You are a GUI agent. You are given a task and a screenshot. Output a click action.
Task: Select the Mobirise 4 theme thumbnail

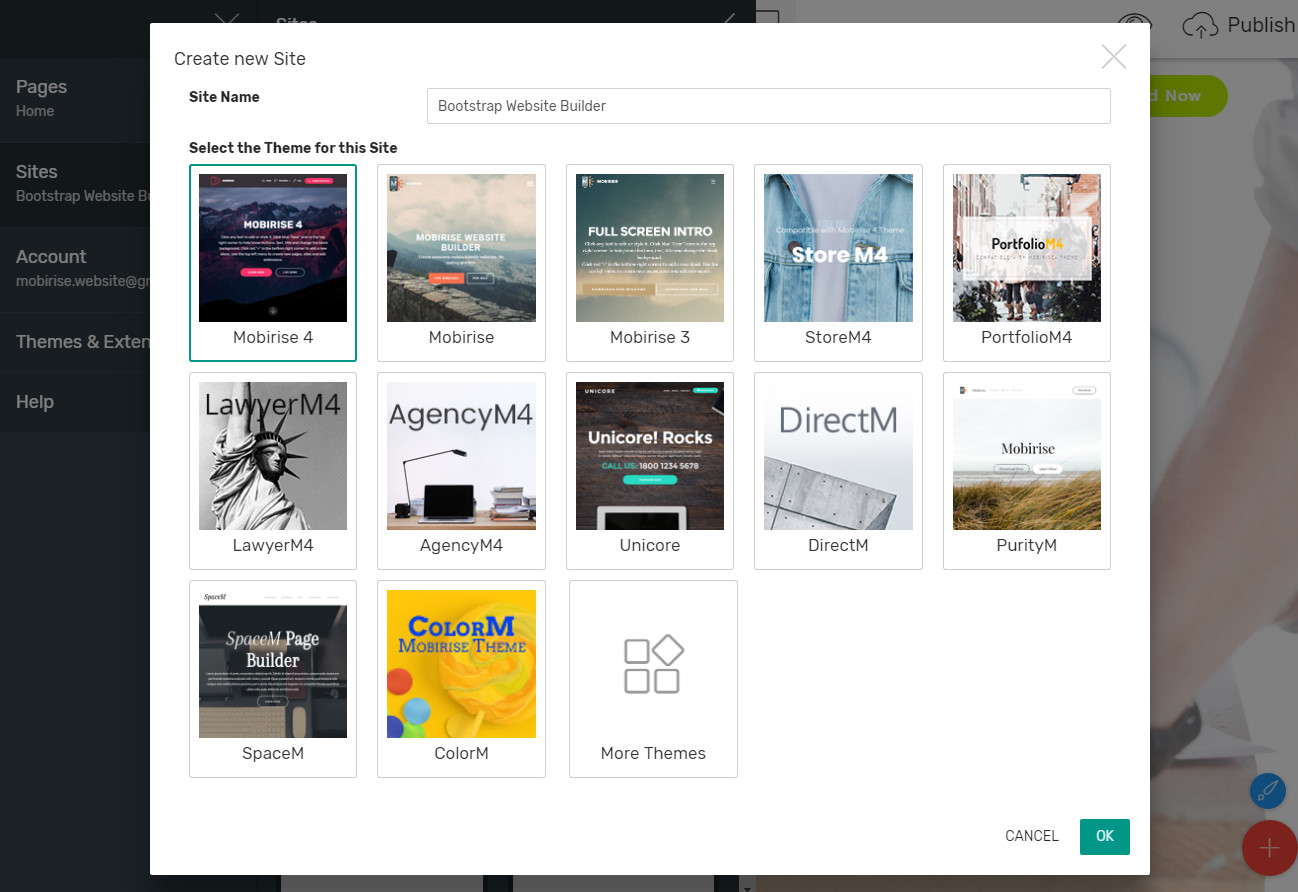point(273,248)
